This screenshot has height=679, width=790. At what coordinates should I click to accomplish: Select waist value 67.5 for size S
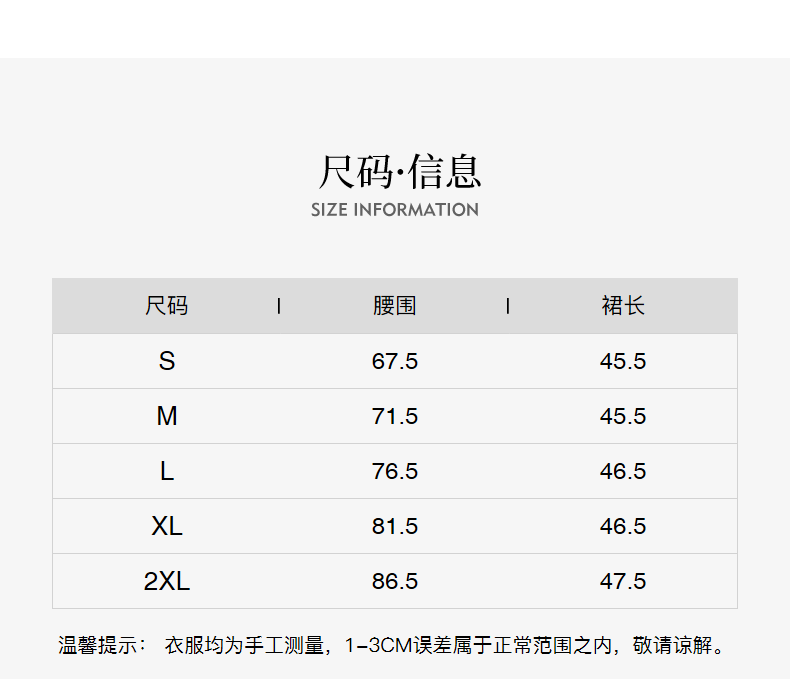394,361
